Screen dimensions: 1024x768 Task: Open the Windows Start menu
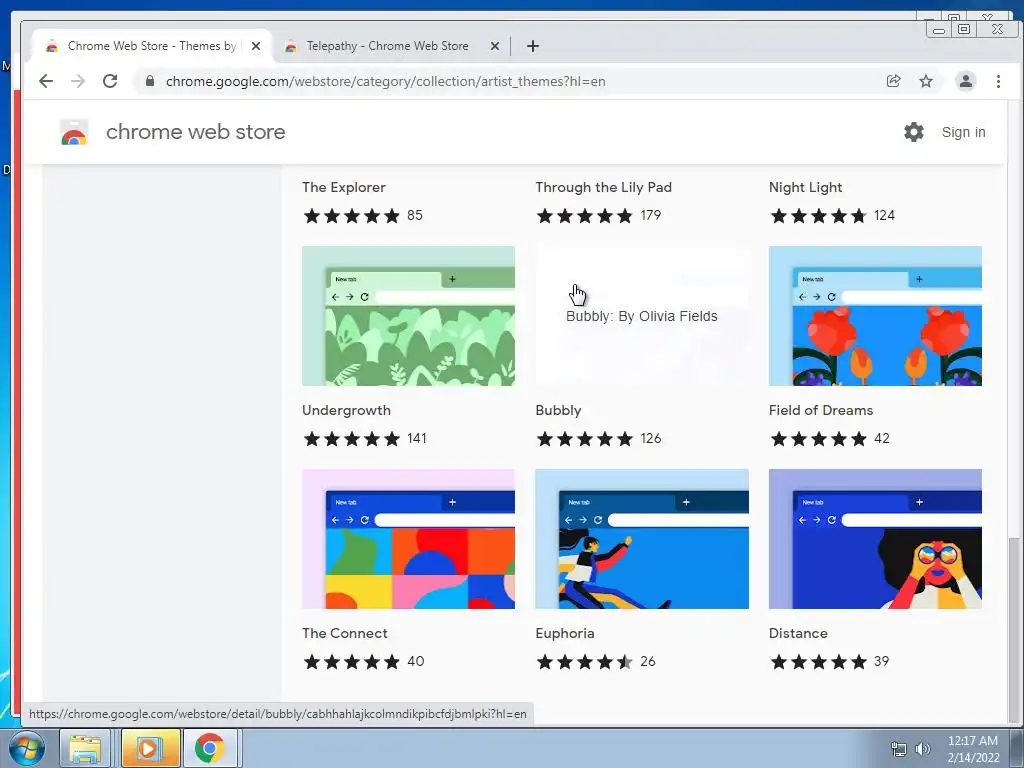click(26, 748)
